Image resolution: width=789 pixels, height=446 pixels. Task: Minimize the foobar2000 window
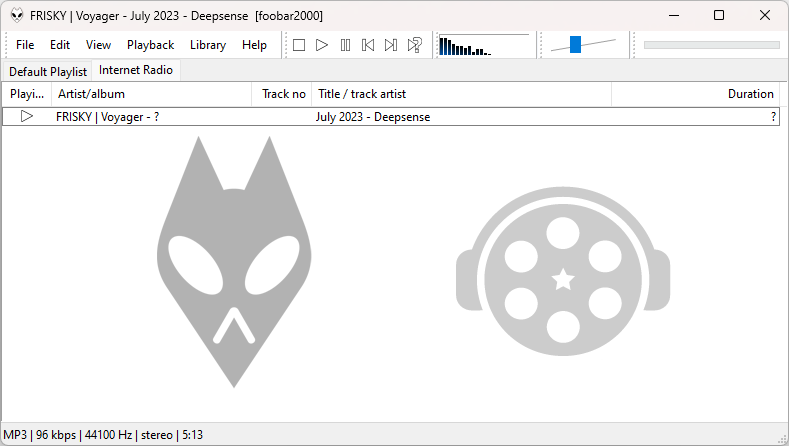click(x=674, y=16)
